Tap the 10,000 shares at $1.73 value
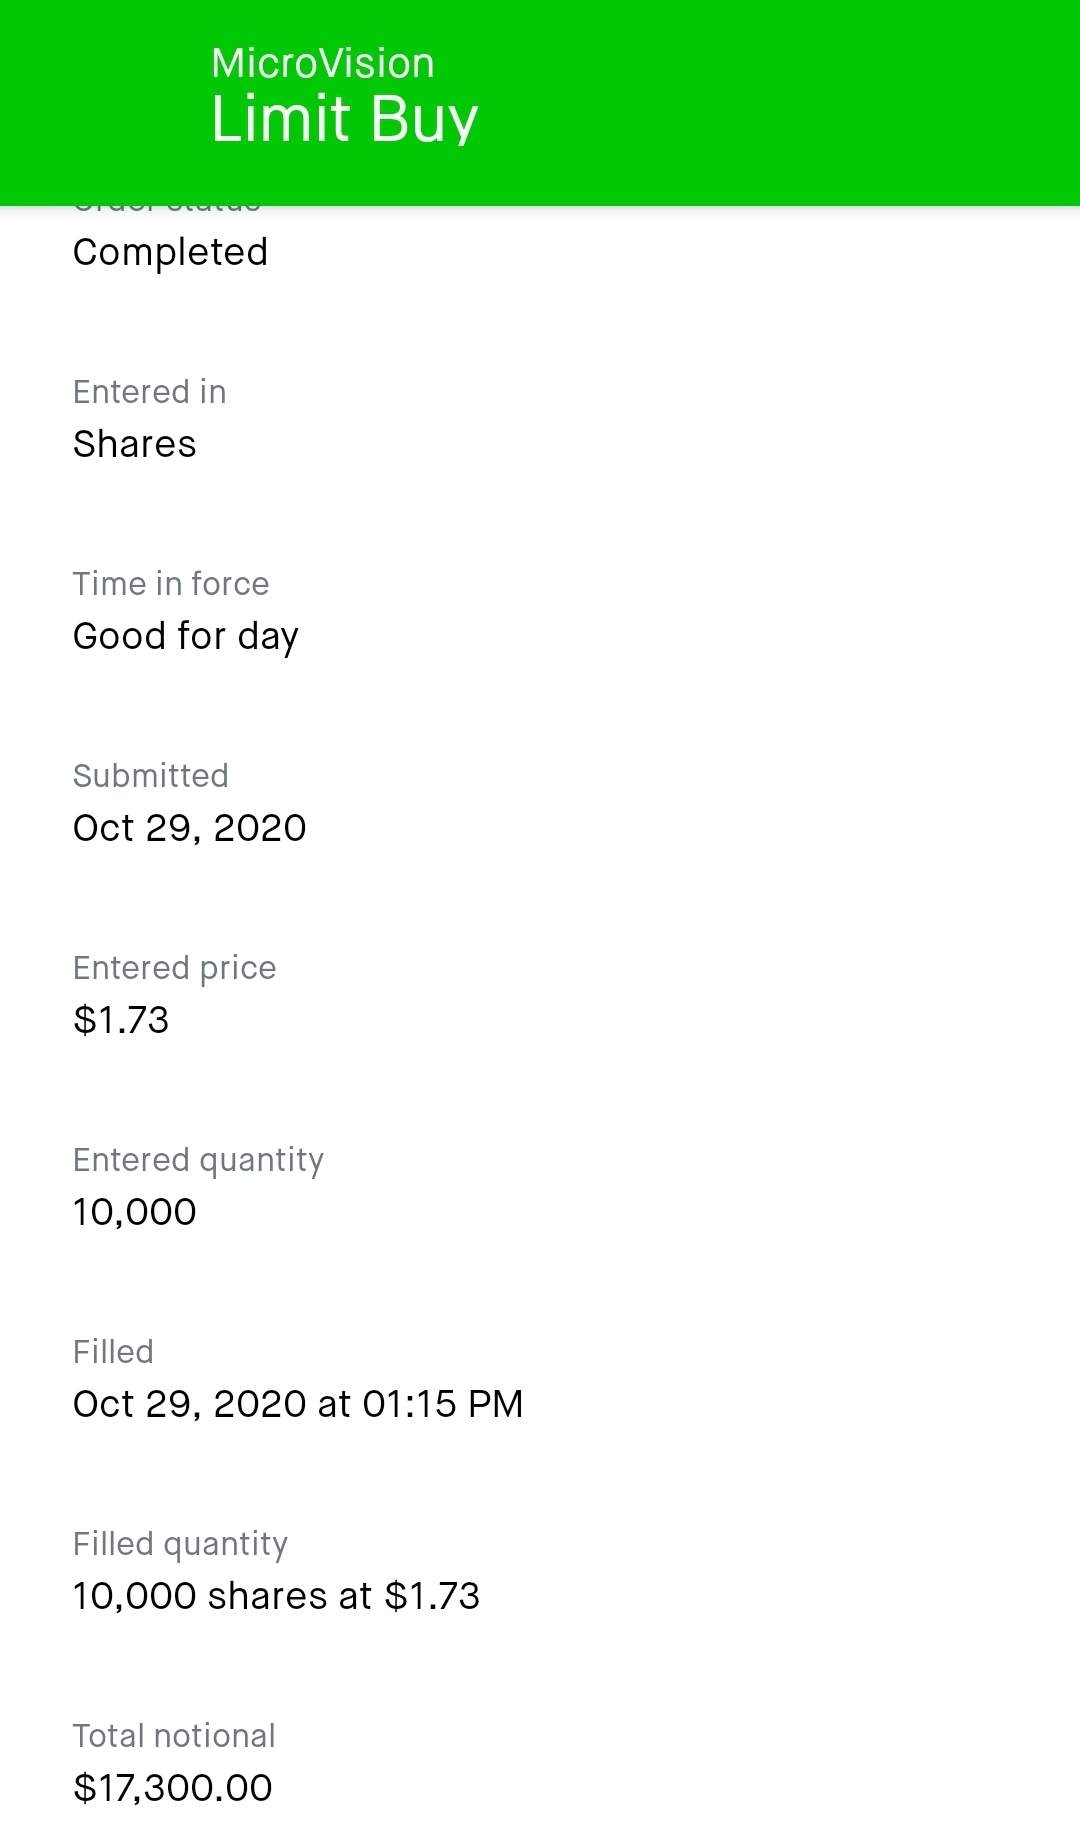Viewport: 1080px width, 1843px height. coord(276,1596)
